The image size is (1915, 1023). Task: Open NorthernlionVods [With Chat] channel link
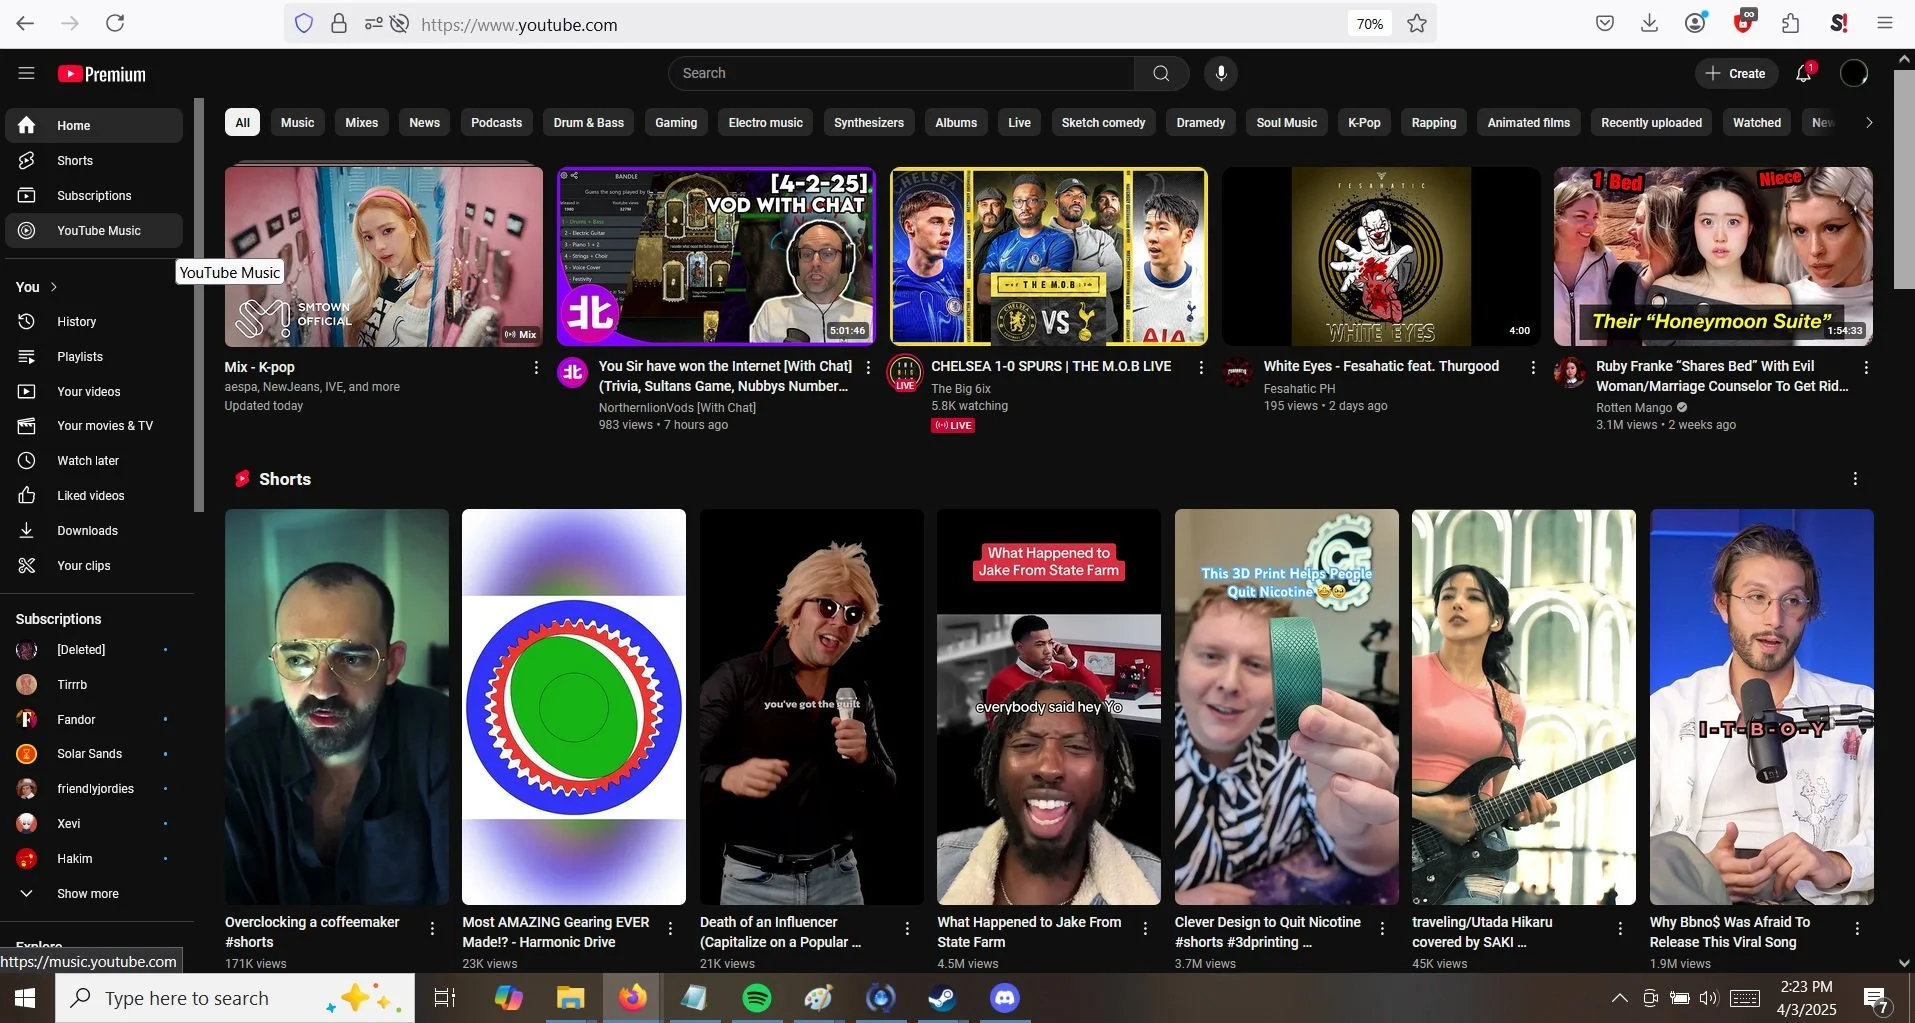tap(677, 407)
